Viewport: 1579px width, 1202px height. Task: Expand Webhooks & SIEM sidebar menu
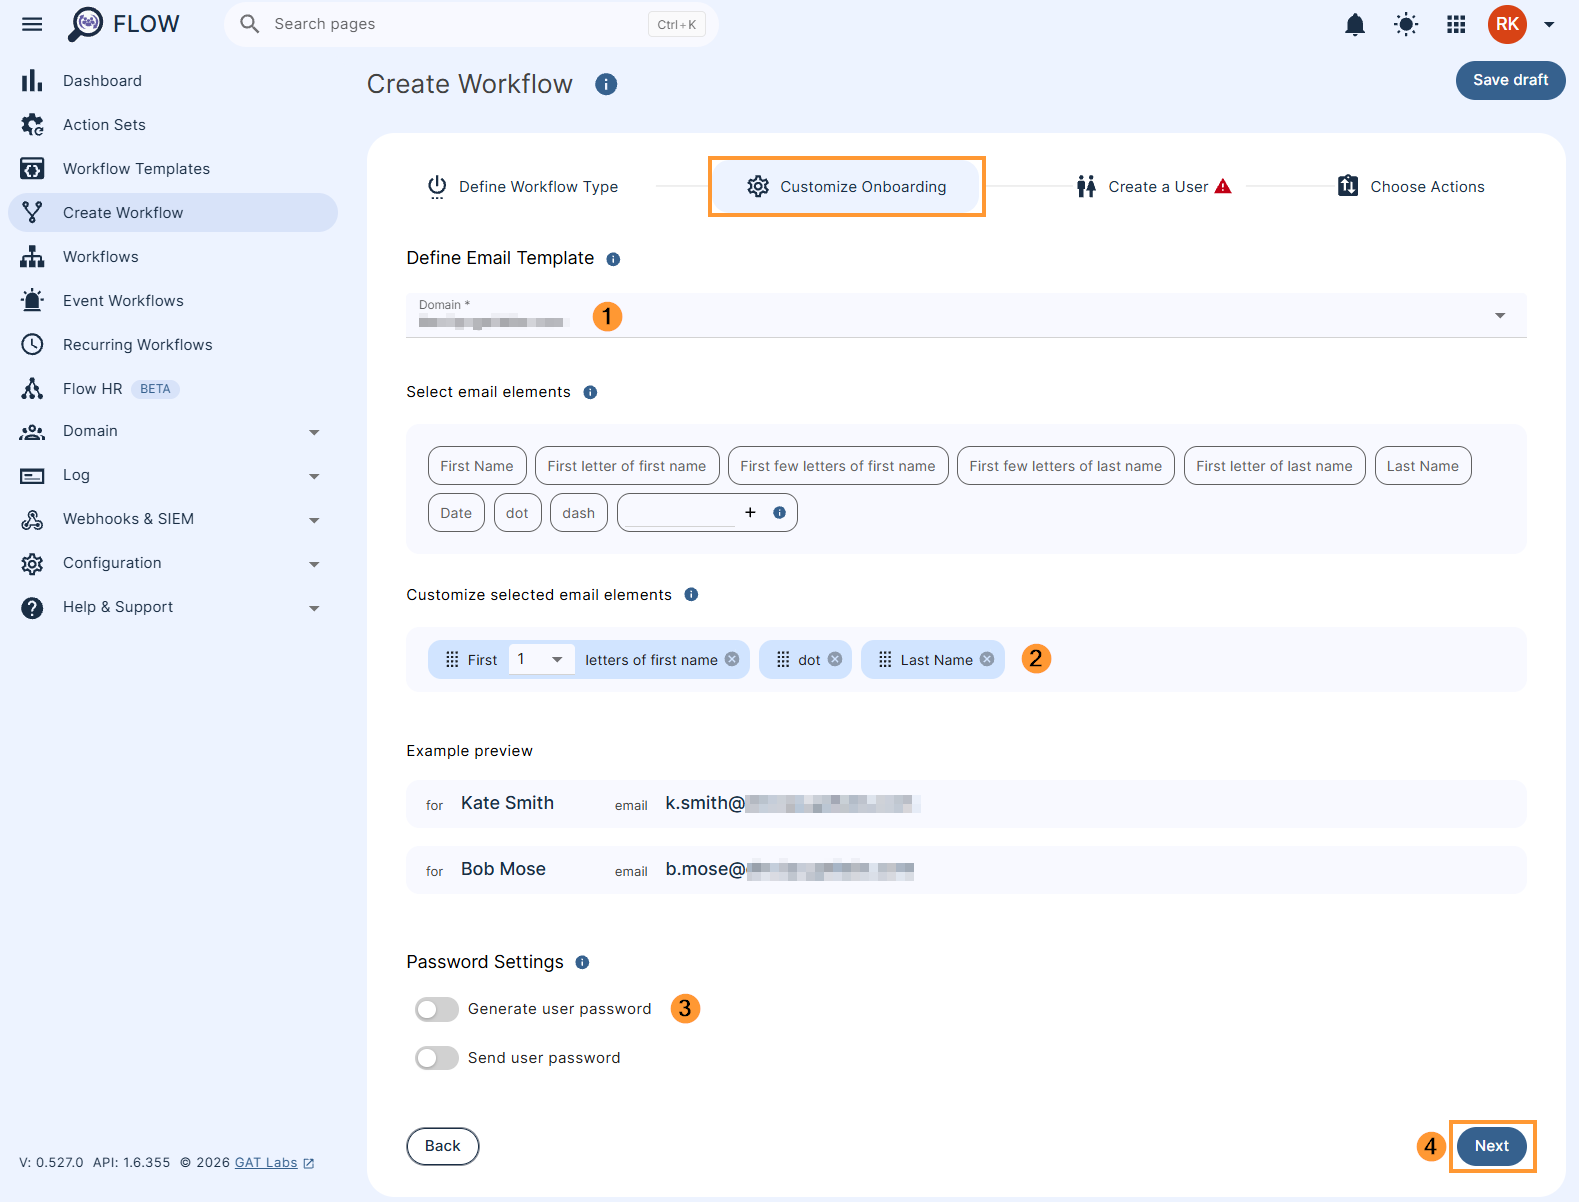[314, 520]
